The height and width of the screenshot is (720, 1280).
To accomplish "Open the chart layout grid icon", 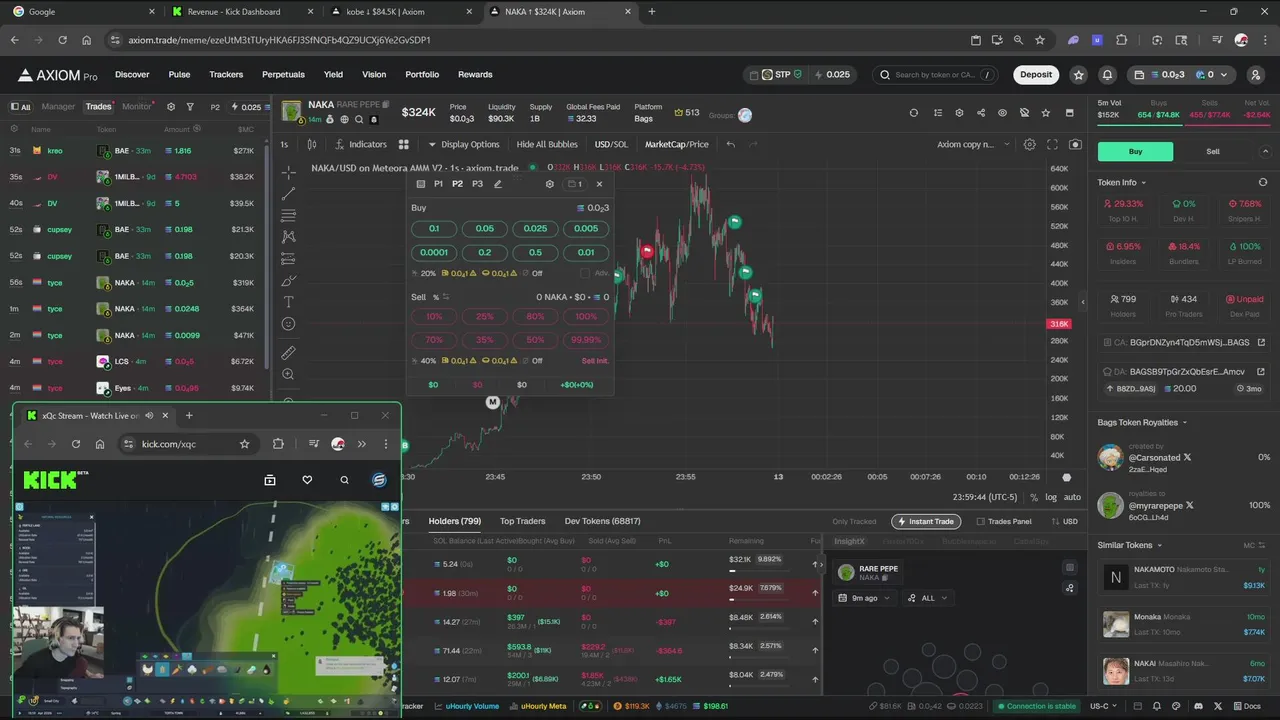I will [x=404, y=144].
